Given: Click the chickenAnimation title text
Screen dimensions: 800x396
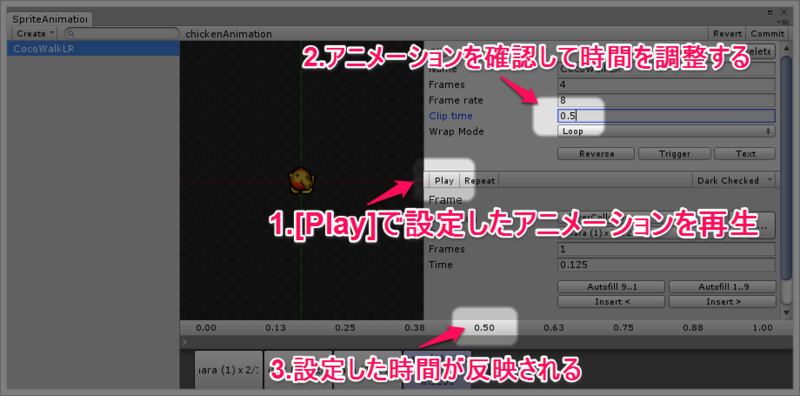Looking at the screenshot, I should [229, 34].
